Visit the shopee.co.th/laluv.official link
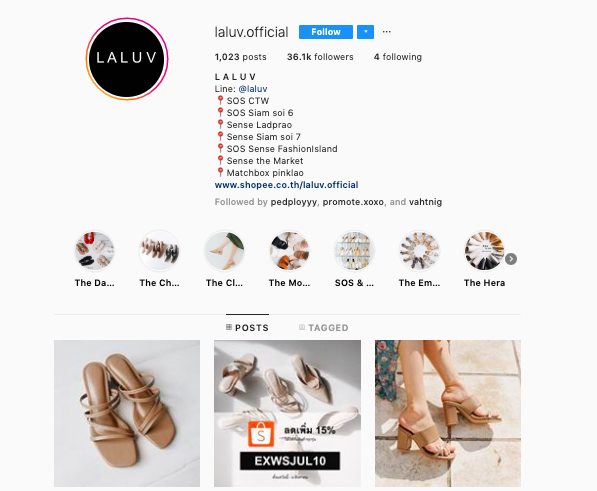597x491 pixels. (x=286, y=185)
